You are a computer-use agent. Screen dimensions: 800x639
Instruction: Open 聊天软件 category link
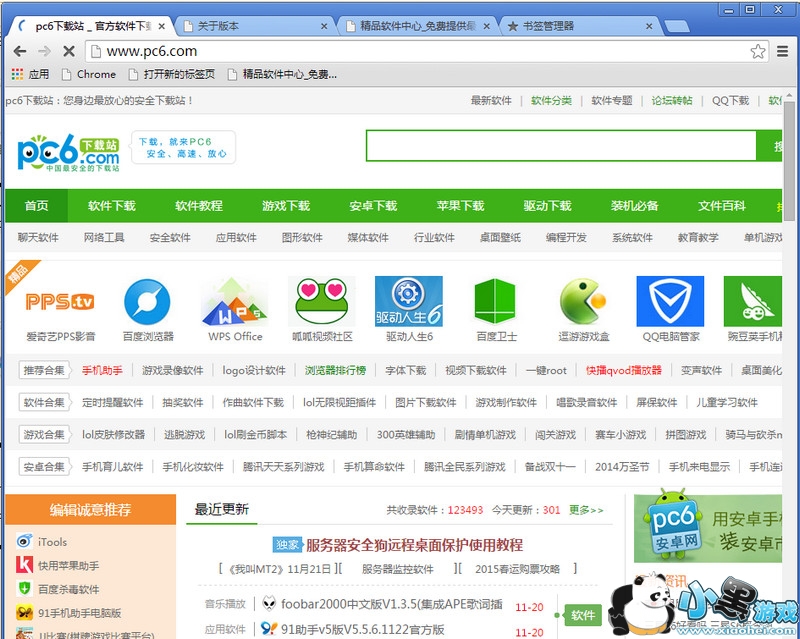click(x=38, y=237)
